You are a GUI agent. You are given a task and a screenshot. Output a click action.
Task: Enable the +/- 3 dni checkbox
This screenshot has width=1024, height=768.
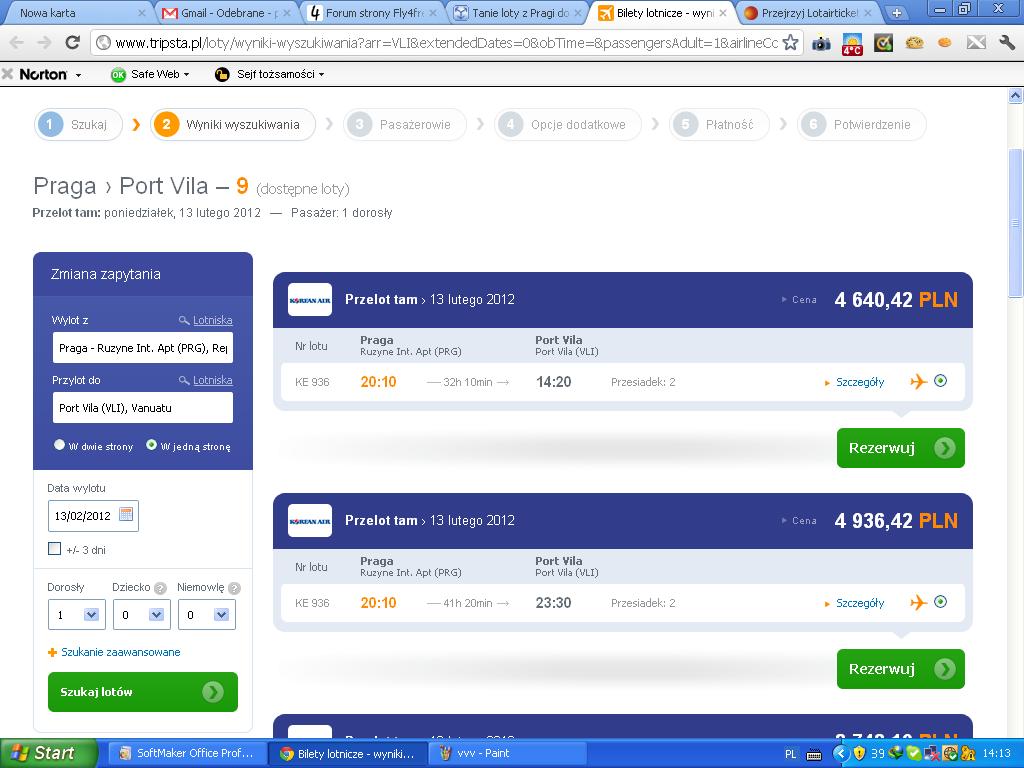pos(55,549)
